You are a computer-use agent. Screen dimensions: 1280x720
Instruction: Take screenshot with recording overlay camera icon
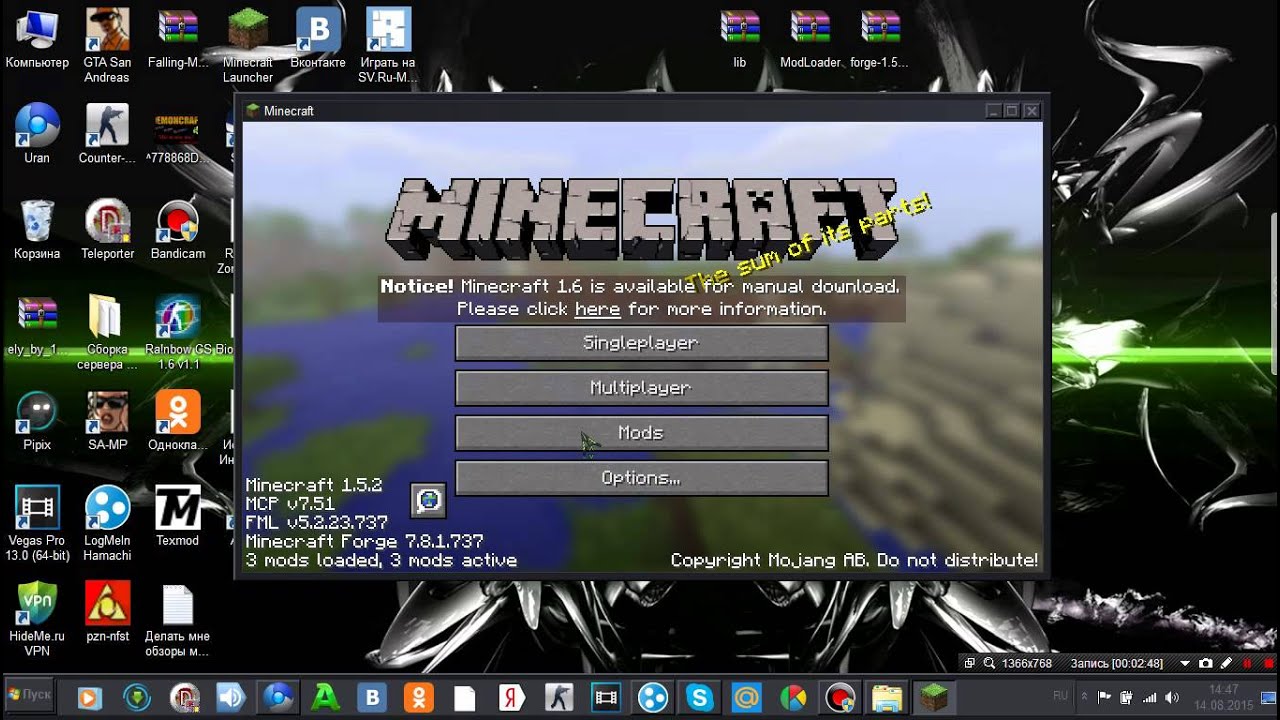click(x=1206, y=664)
